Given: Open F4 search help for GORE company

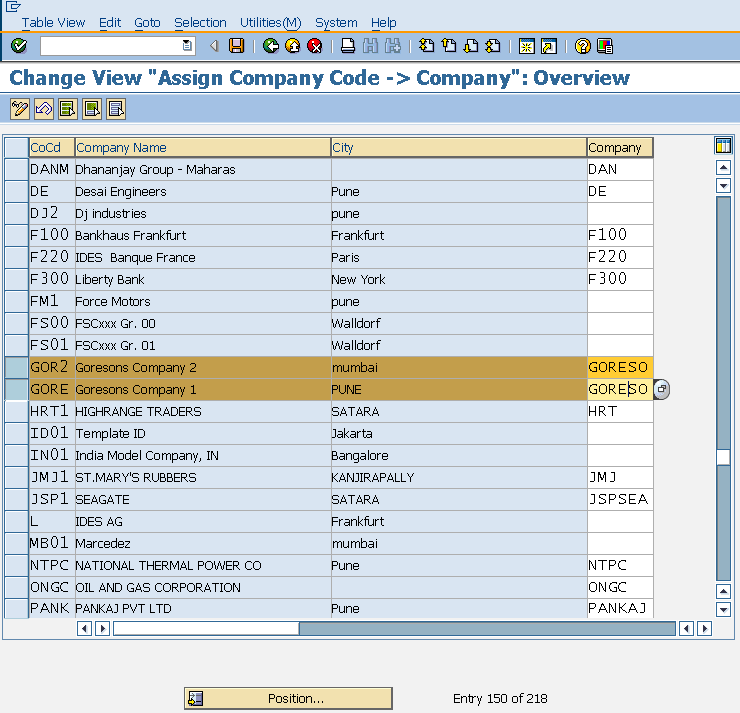Looking at the screenshot, I should point(662,389).
